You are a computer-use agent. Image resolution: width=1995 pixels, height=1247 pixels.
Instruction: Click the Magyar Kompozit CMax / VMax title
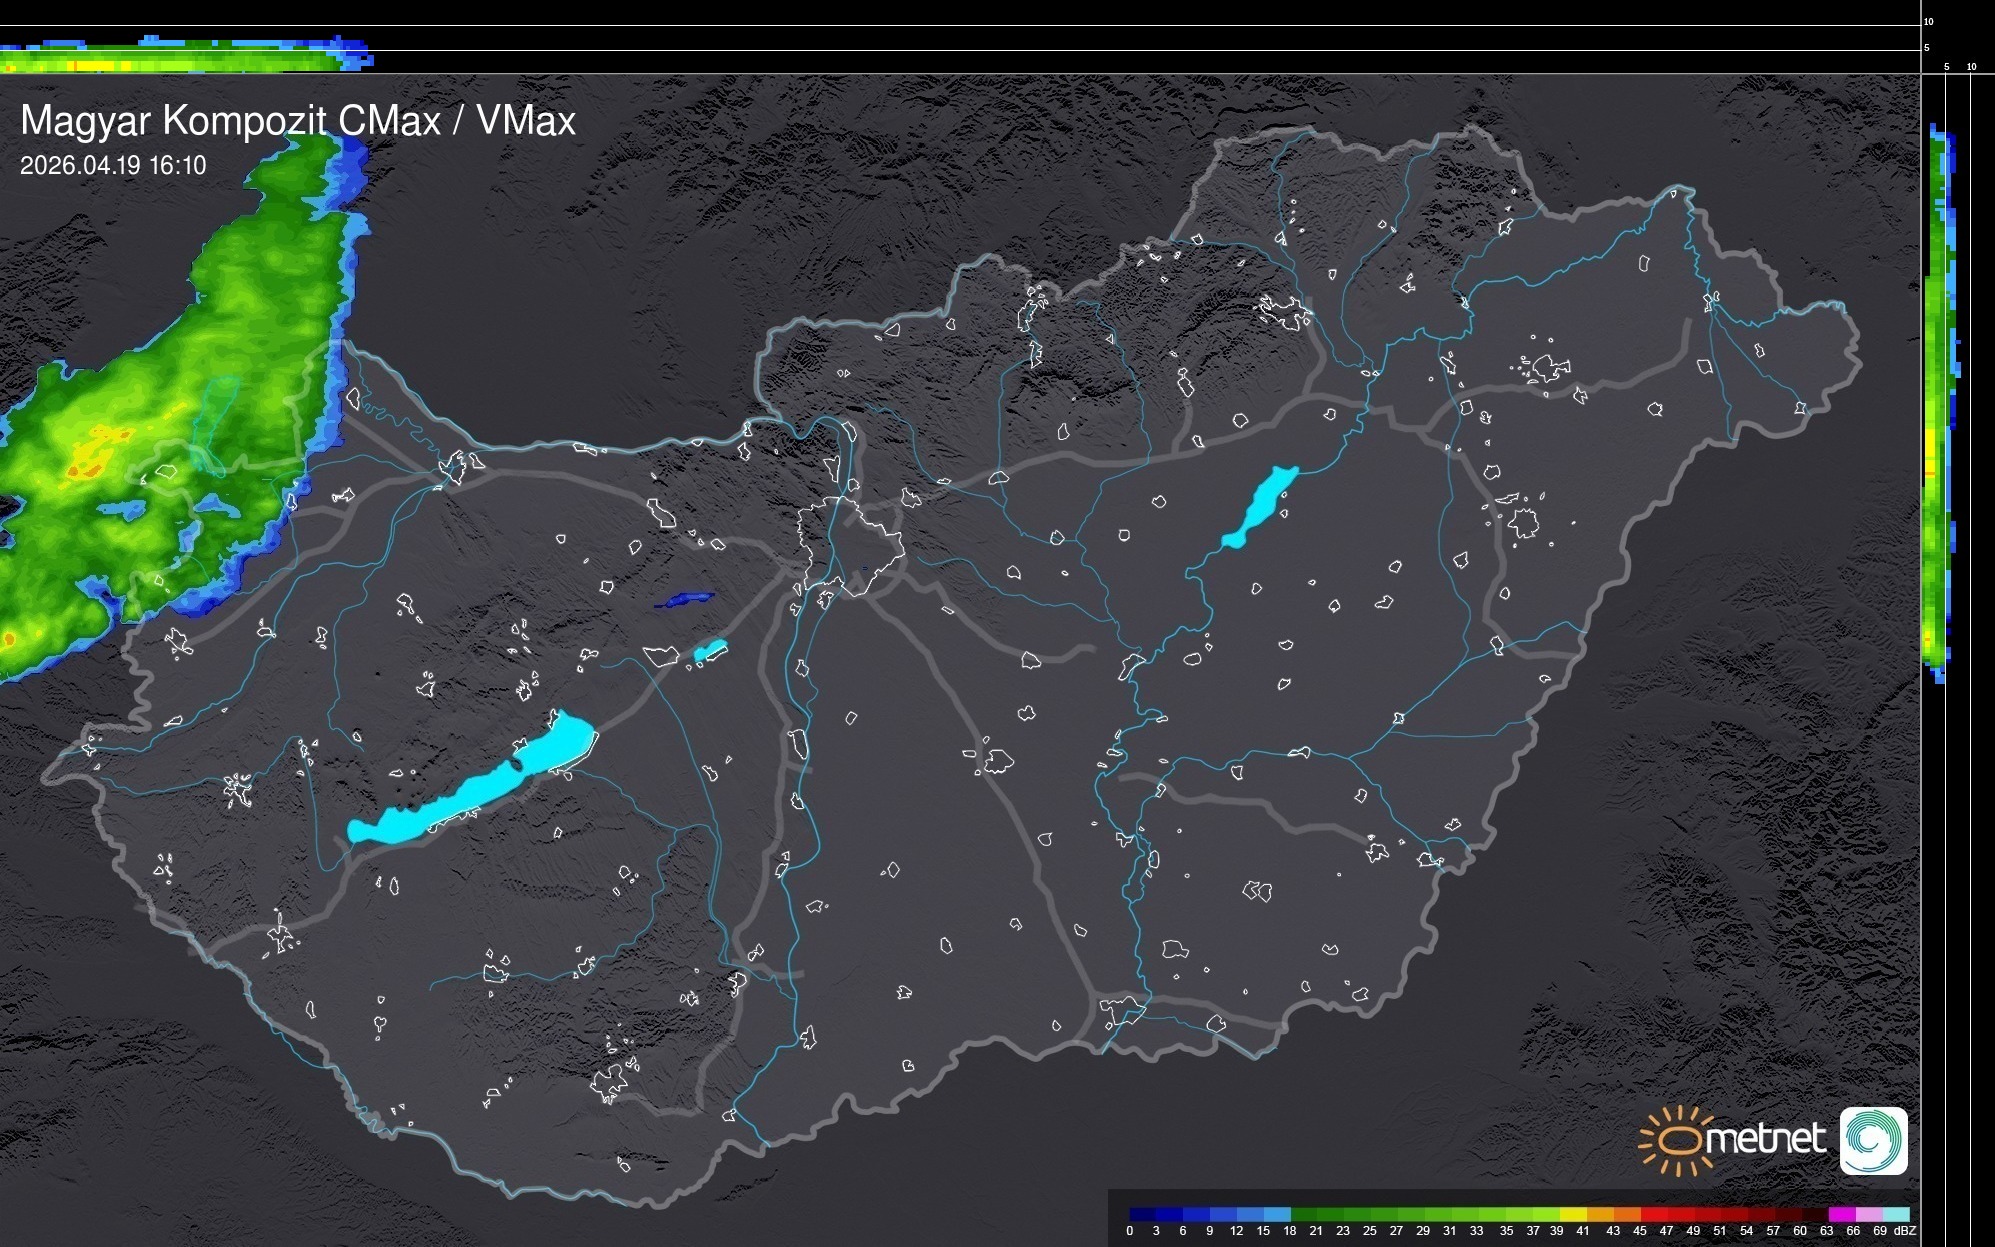[x=298, y=121]
